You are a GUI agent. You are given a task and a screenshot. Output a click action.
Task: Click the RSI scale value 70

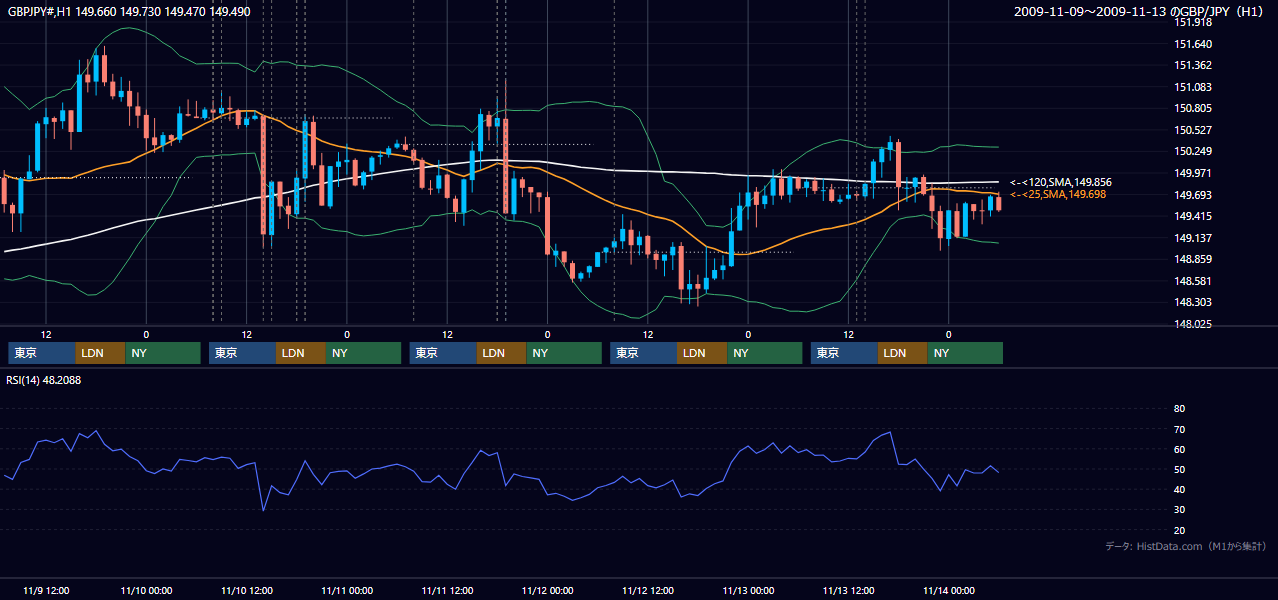[x=1179, y=429]
